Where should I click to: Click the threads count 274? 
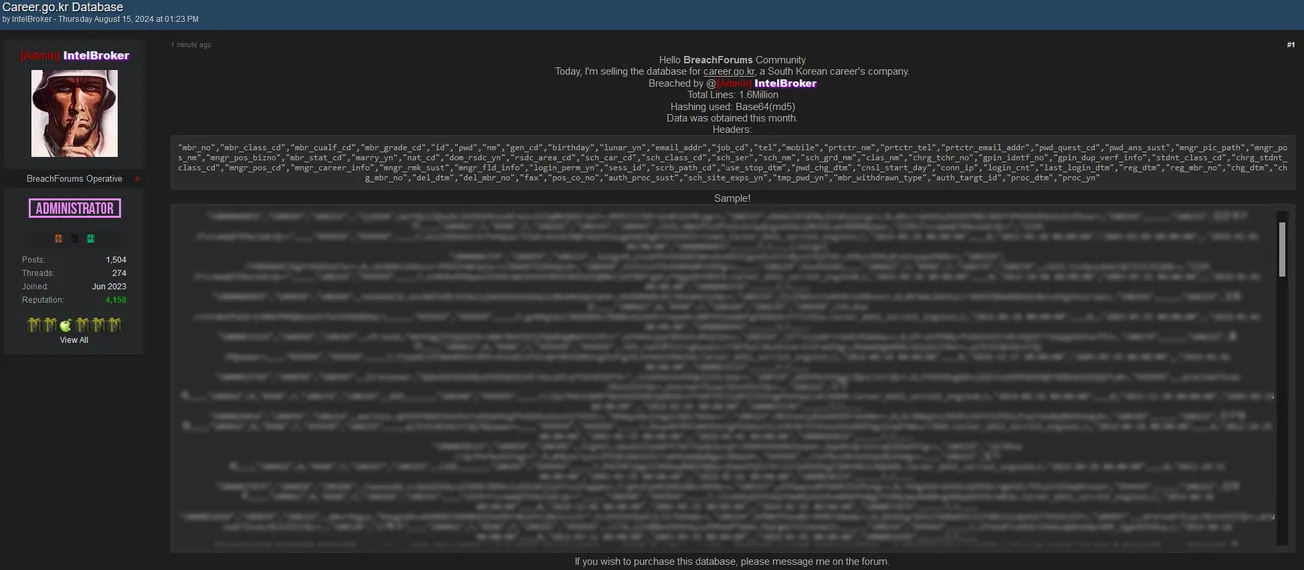click(x=119, y=273)
